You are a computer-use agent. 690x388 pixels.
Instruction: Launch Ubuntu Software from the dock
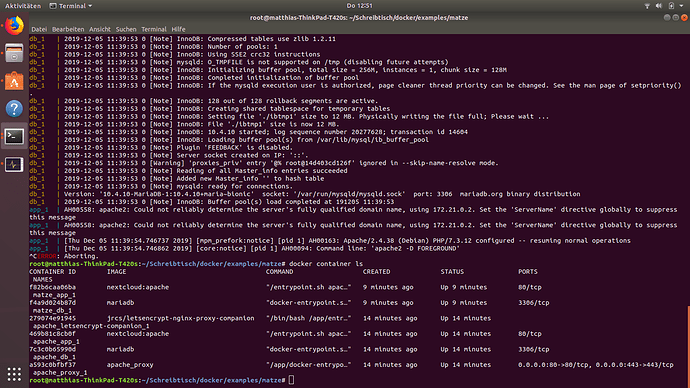(14, 81)
